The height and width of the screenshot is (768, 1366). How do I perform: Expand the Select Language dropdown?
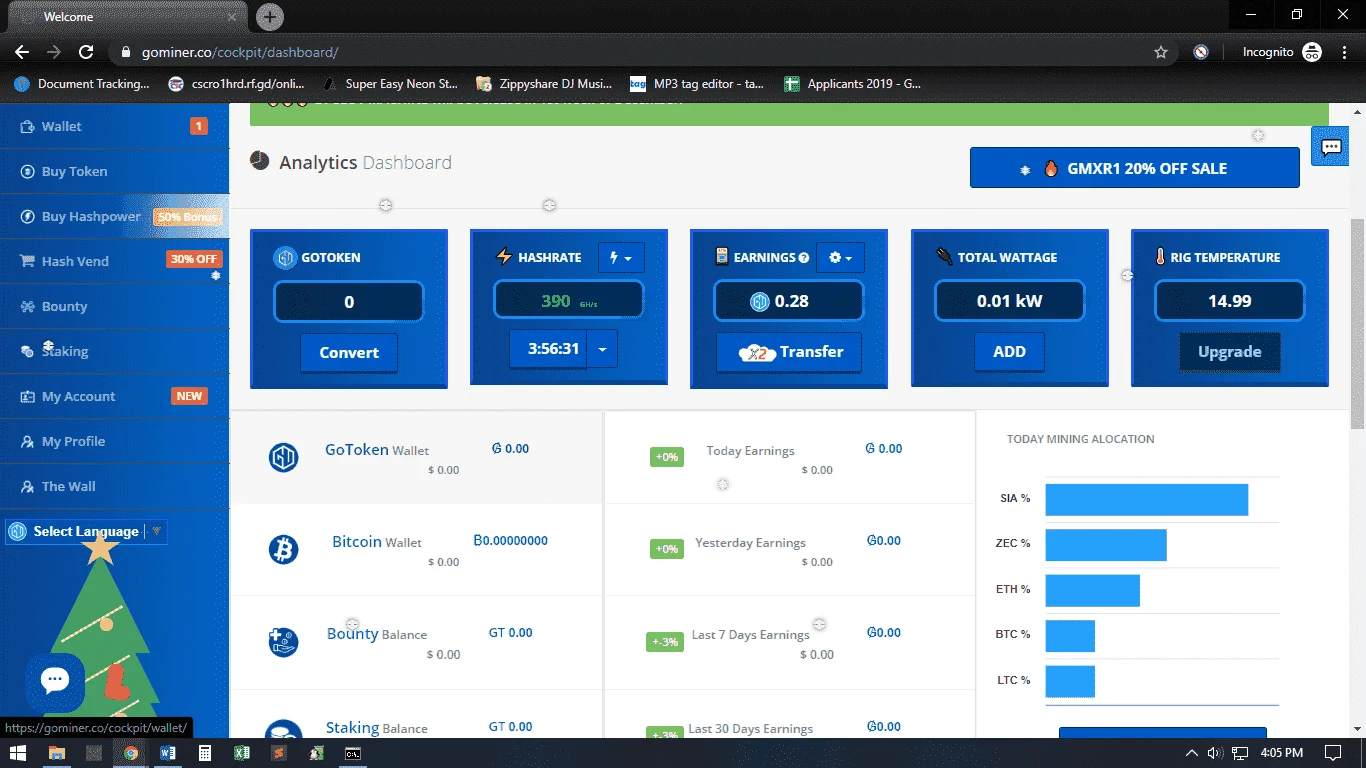[x=86, y=532]
